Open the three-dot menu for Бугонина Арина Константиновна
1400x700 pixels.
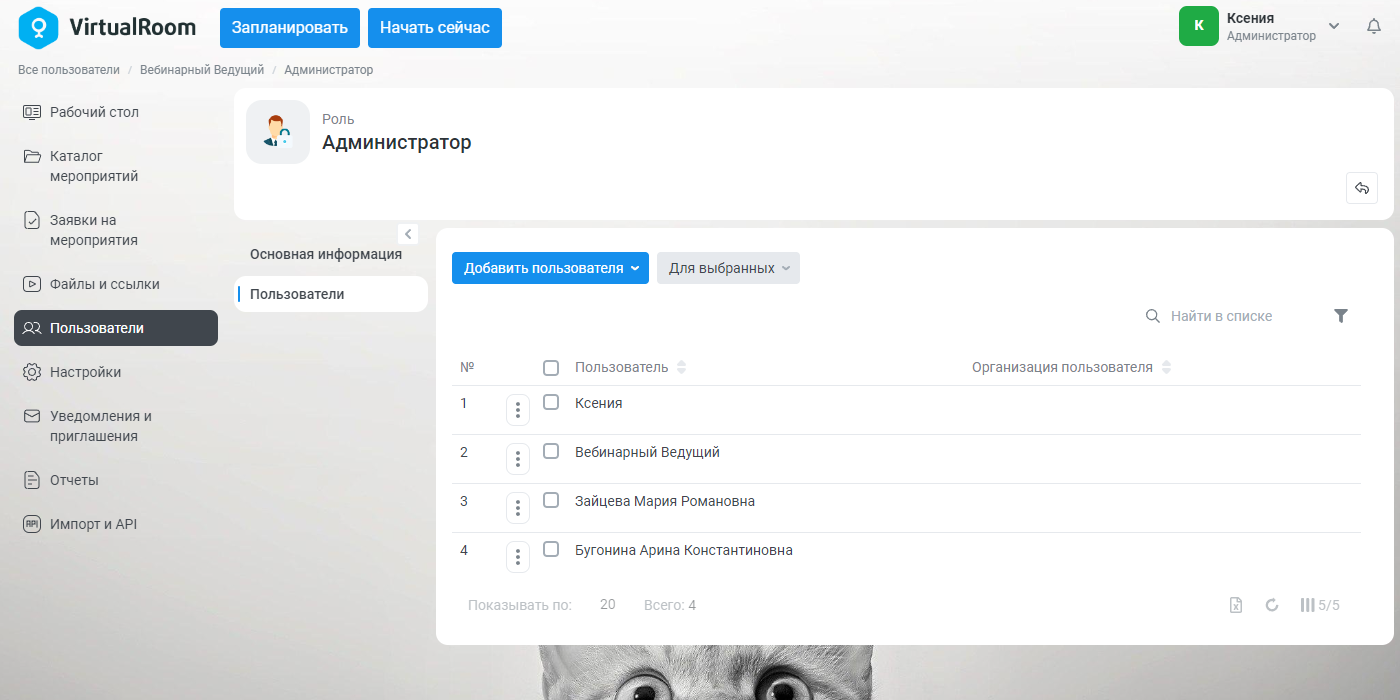click(x=518, y=557)
